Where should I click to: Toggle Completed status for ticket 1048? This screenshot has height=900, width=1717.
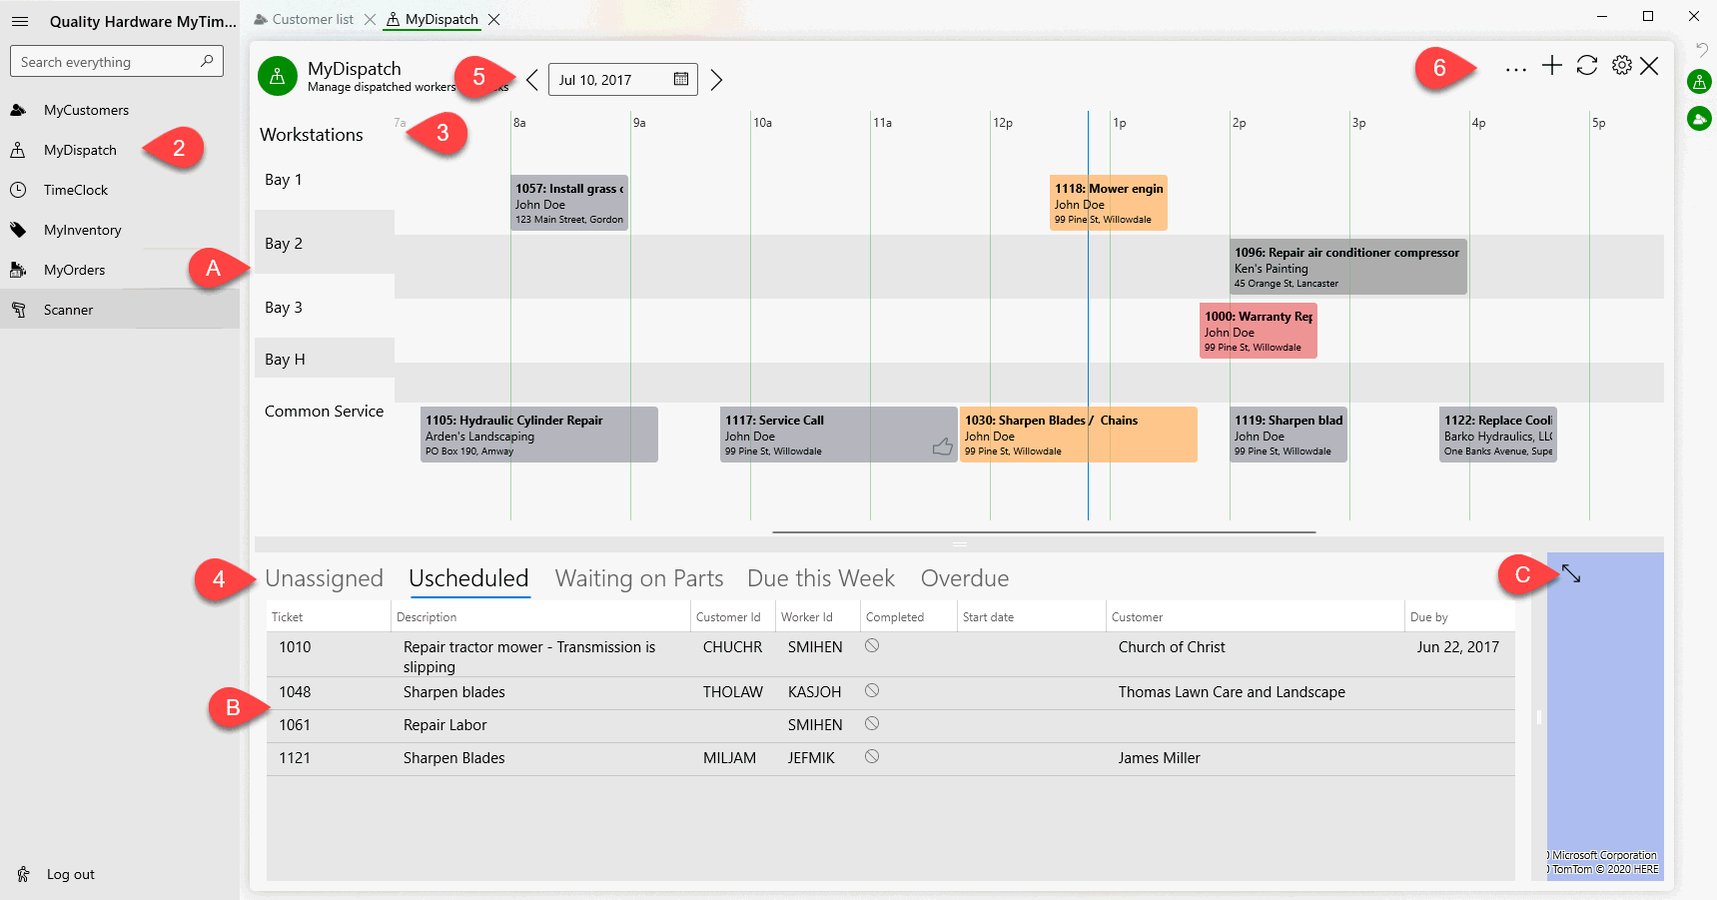pos(872,691)
